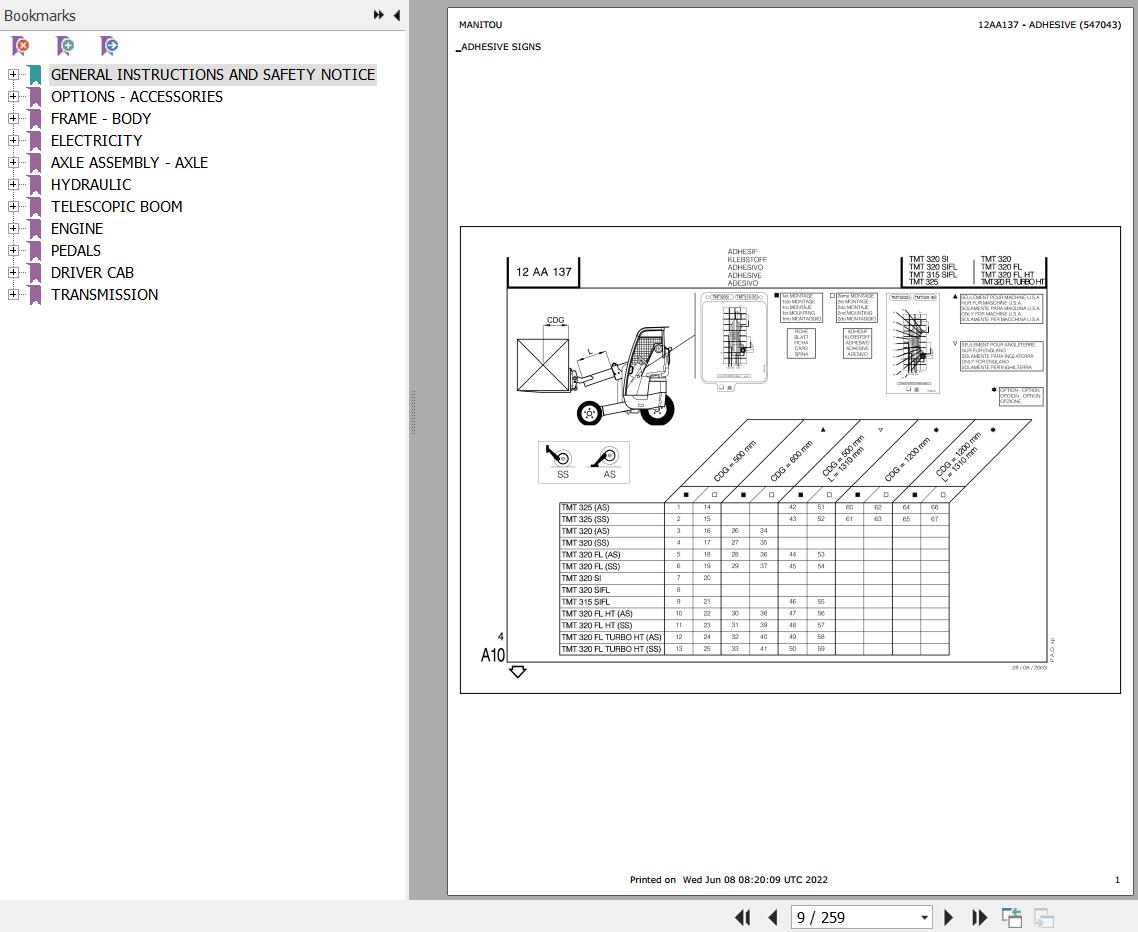This screenshot has width=1138, height=932.
Task: Expand the AXLE ASSEMBLY - AXLE node
Action: pyautogui.click(x=12, y=162)
